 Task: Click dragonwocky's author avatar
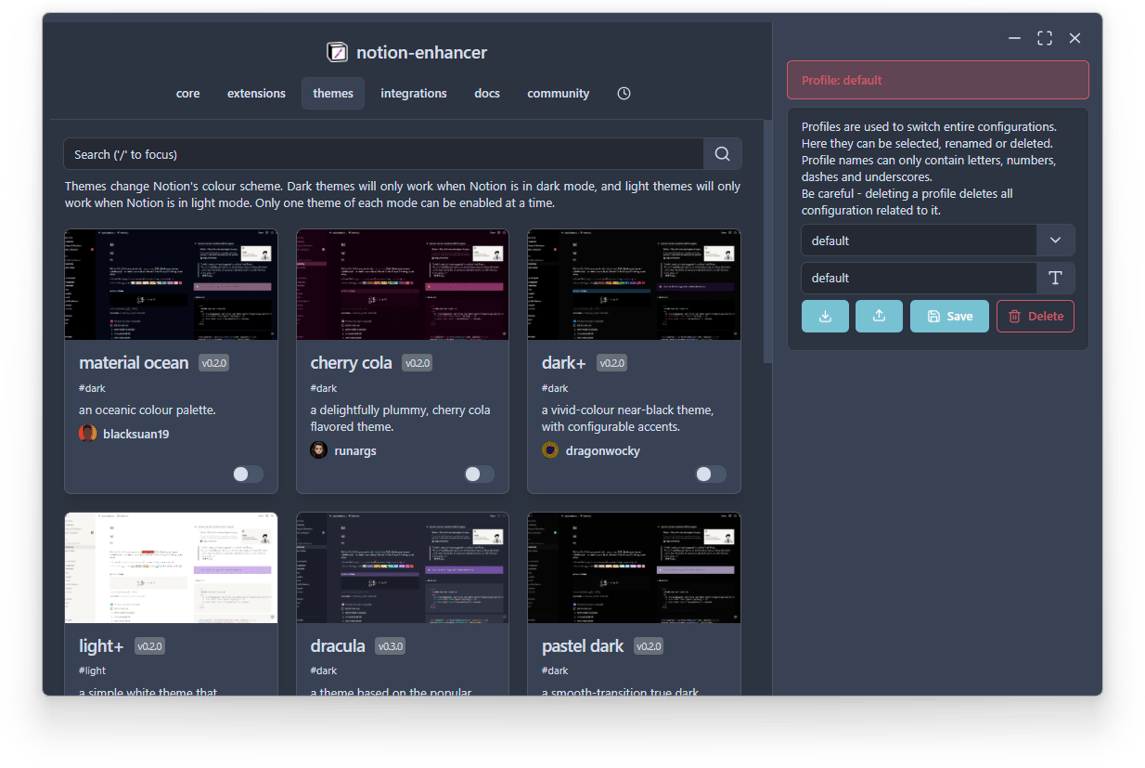coord(550,450)
